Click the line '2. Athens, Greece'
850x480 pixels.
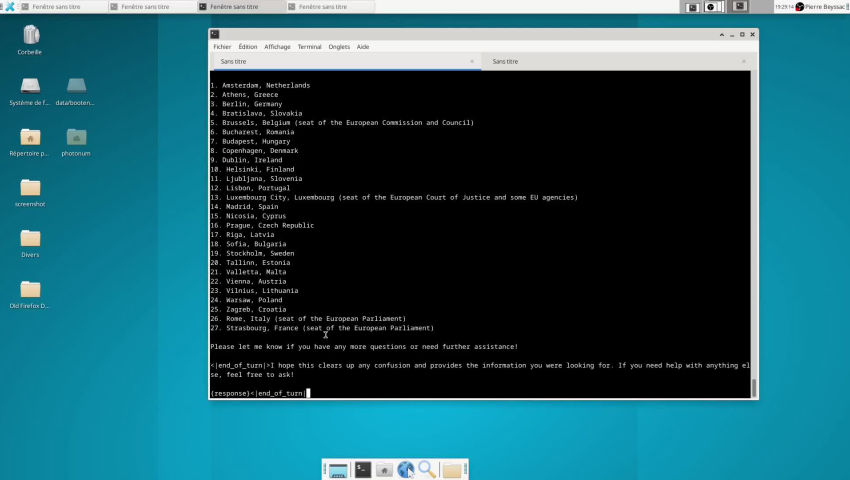pos(244,94)
